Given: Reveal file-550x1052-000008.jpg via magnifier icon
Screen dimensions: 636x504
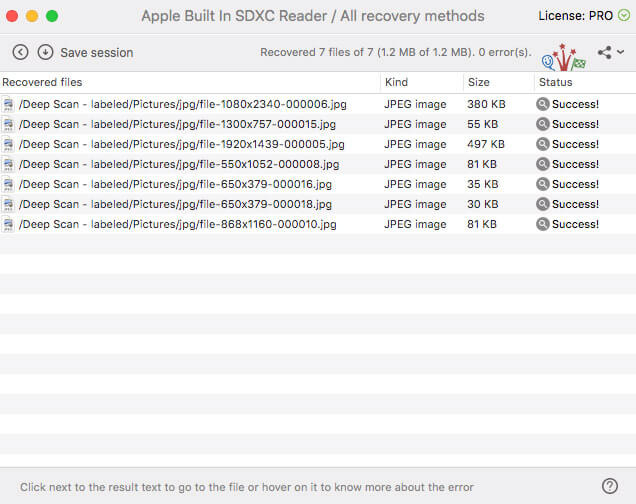Looking at the screenshot, I should 542,164.
